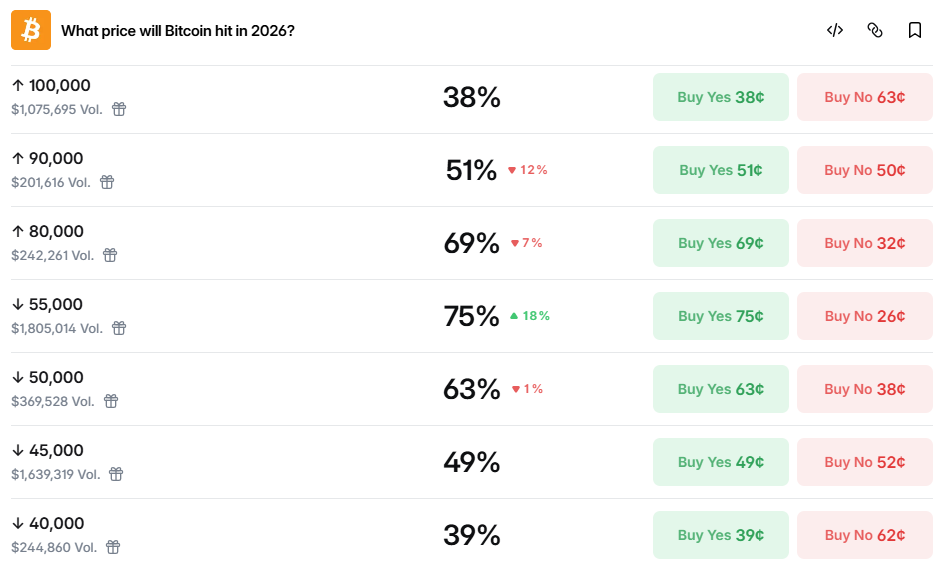942x571 pixels.
Task: Click gift icon beside $369,528 volume
Action: pyautogui.click(x=111, y=401)
